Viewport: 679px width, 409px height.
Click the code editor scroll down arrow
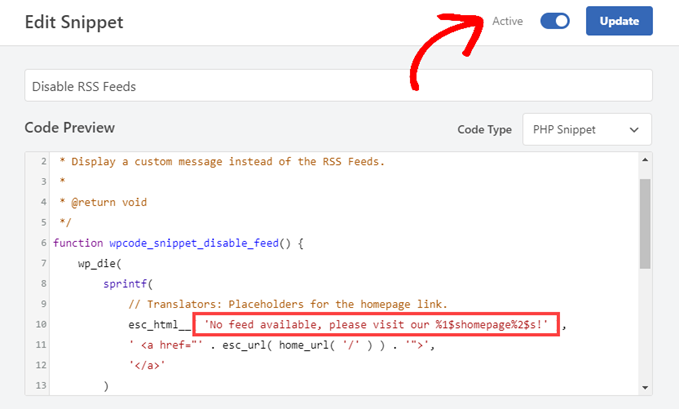[645, 387]
